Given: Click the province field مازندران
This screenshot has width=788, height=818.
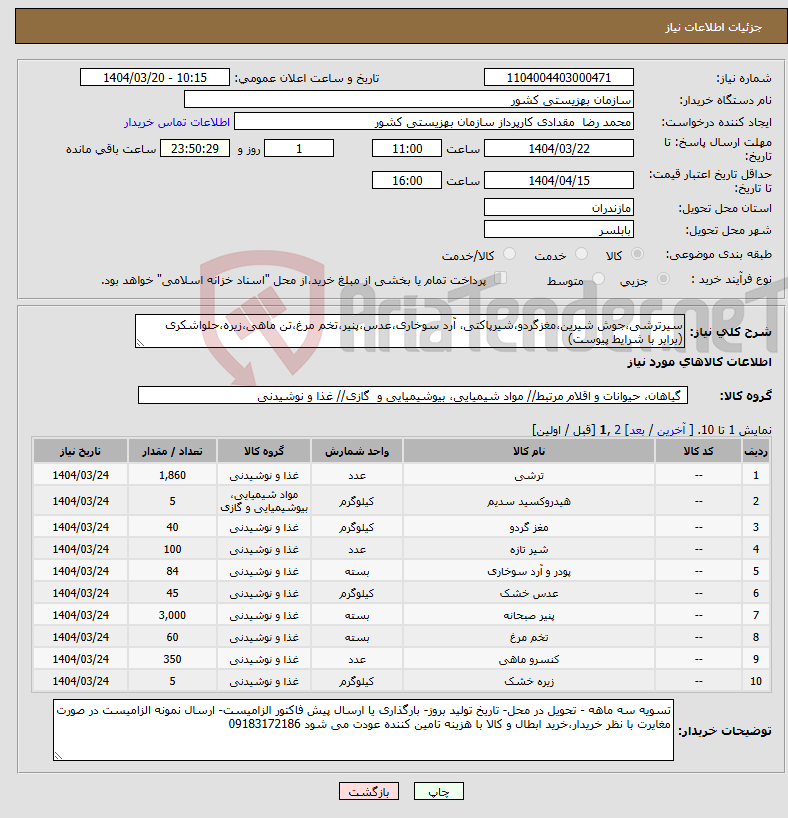Looking at the screenshot, I should click(558, 207).
